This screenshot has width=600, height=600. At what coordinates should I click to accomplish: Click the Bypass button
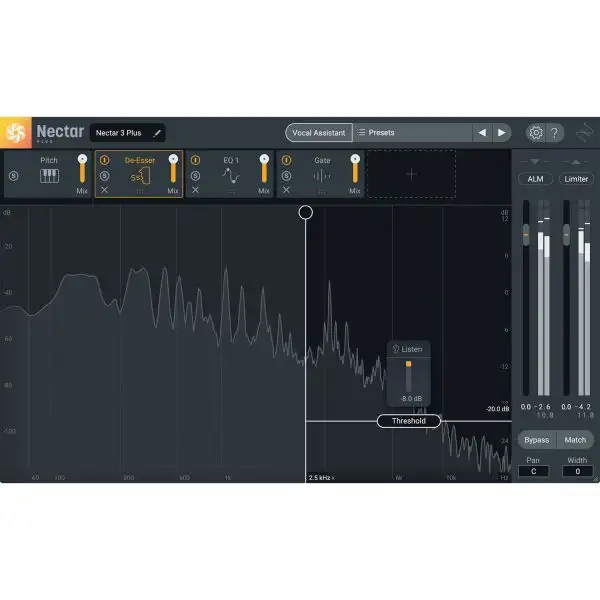[537, 440]
